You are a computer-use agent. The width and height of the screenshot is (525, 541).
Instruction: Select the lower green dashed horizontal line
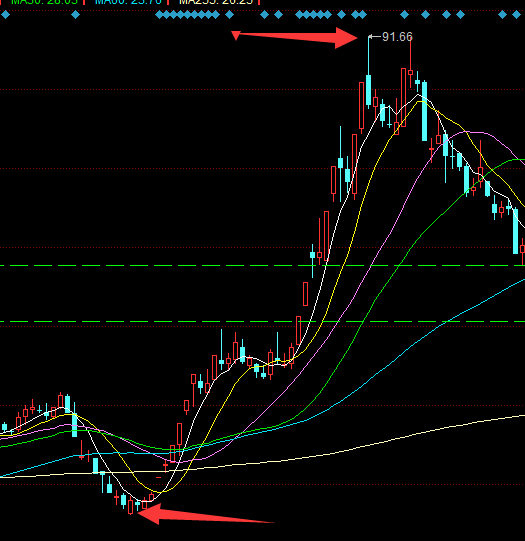click(262, 322)
